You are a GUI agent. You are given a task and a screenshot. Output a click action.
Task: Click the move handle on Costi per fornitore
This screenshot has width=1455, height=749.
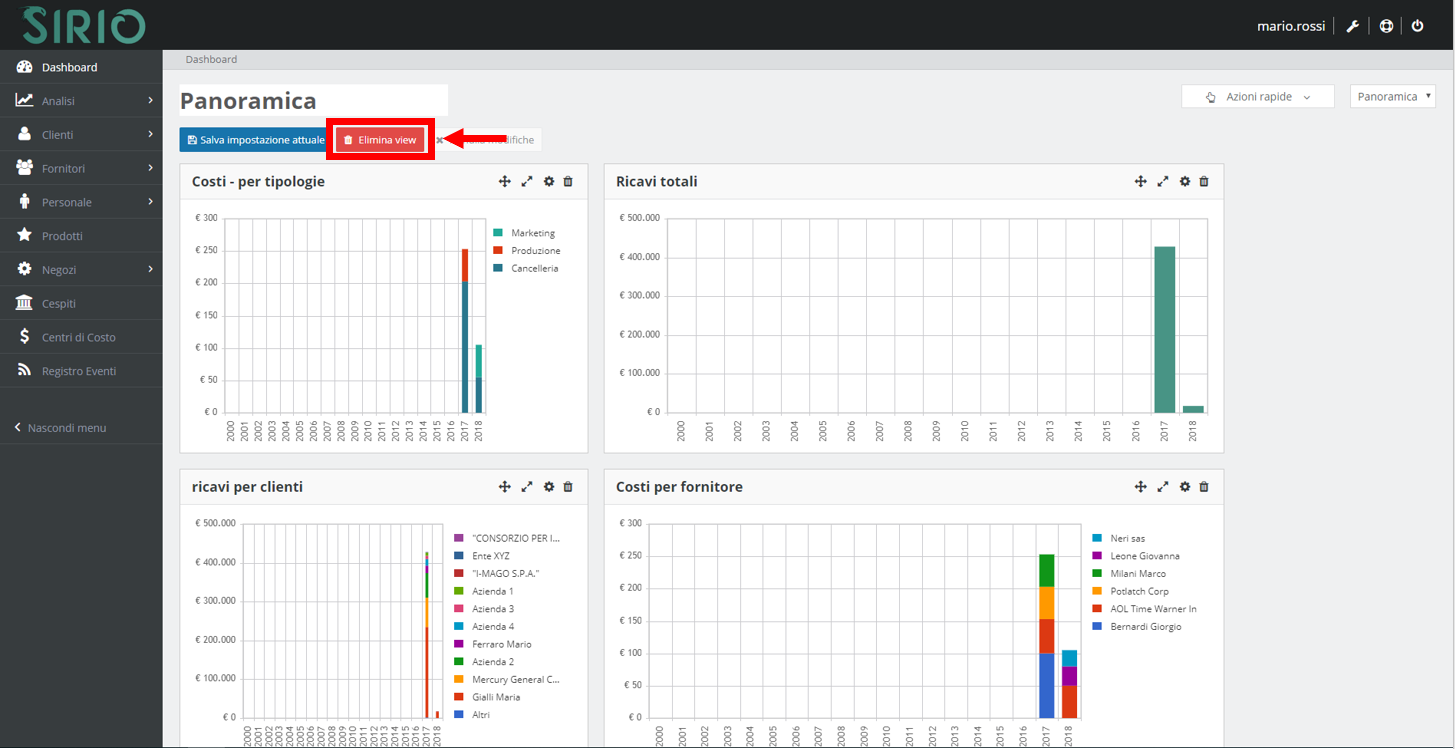(x=1140, y=486)
